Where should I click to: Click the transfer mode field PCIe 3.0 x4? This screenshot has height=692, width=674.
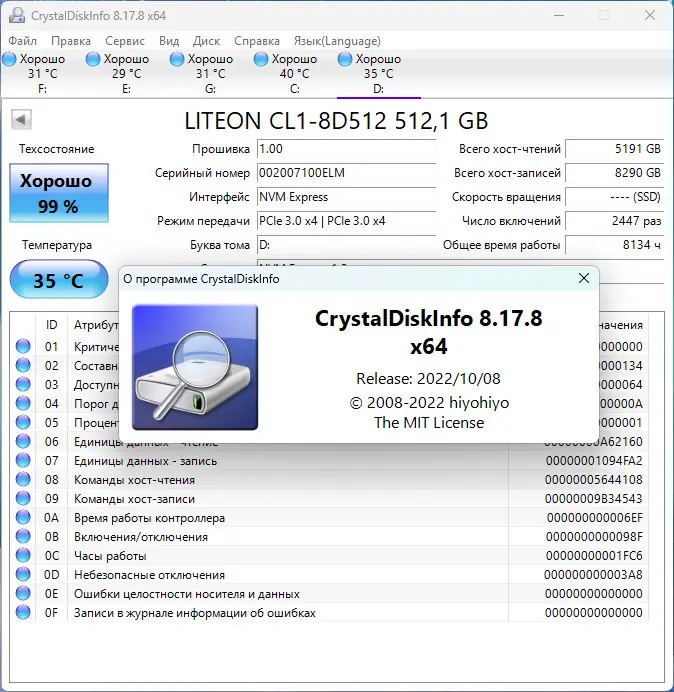coord(346,221)
